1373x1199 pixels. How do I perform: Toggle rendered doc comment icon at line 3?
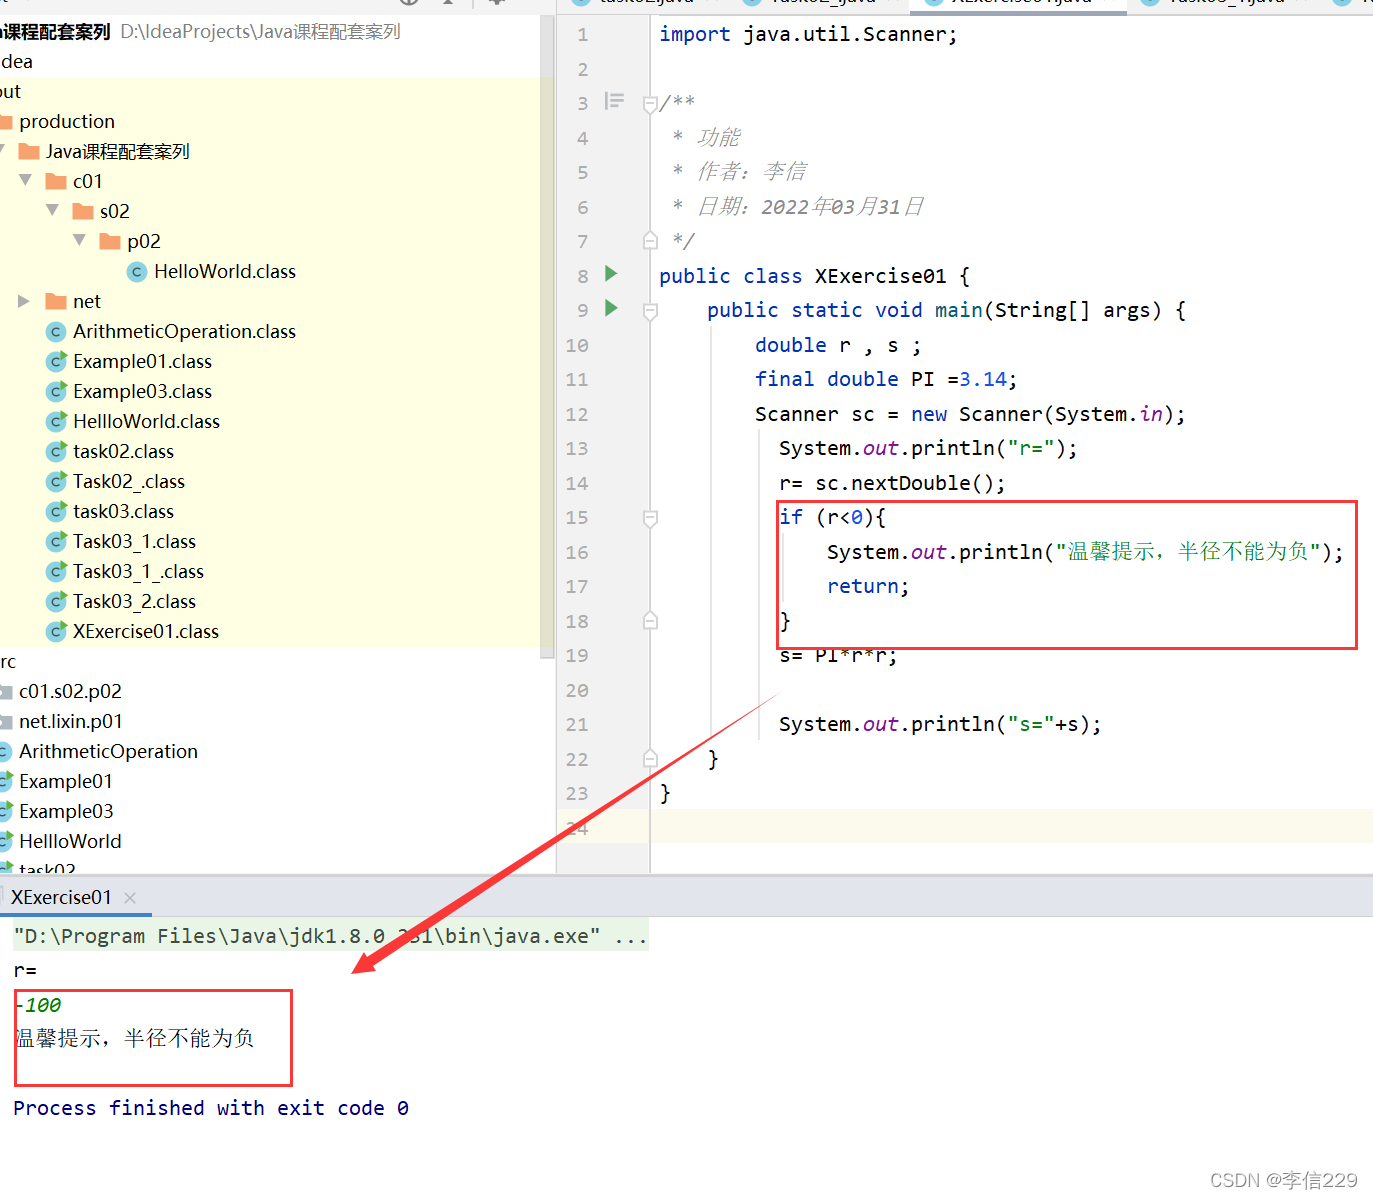point(614,101)
